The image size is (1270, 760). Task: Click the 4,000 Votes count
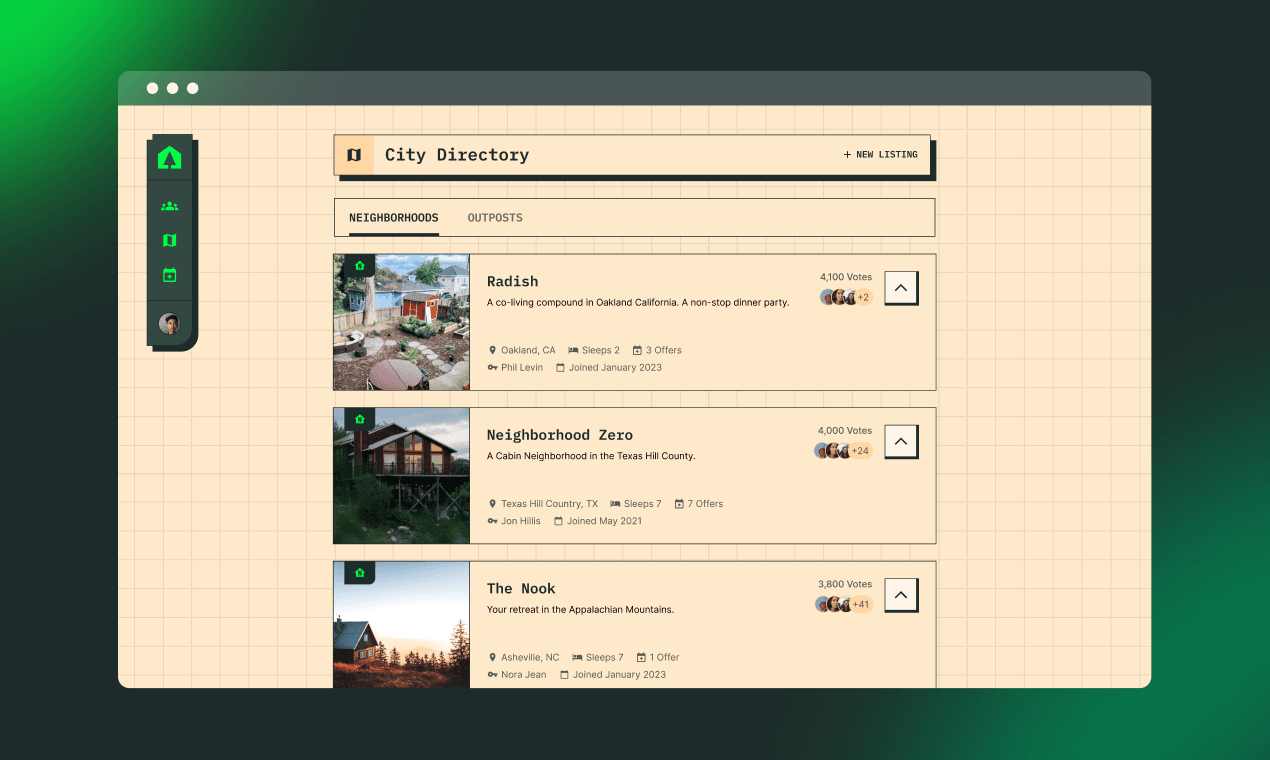pos(845,431)
